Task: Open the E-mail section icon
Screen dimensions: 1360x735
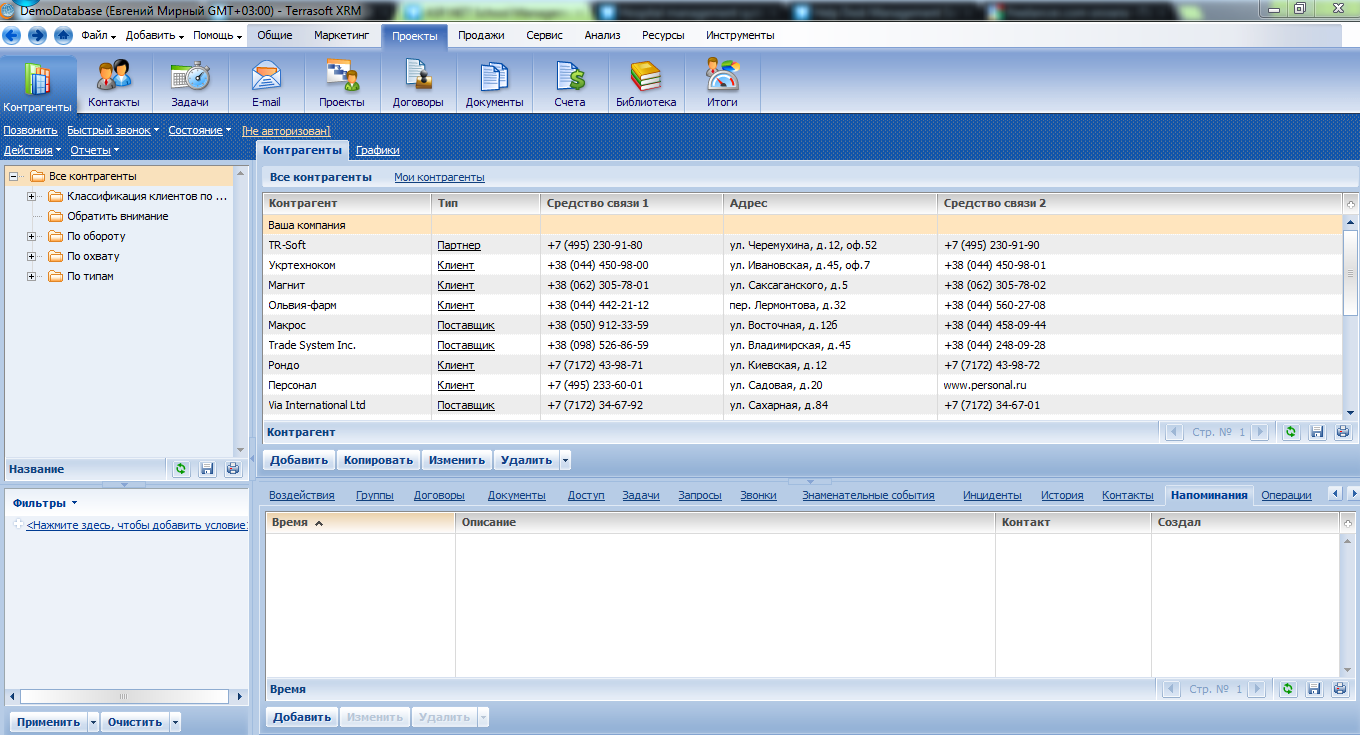Action: (266, 82)
